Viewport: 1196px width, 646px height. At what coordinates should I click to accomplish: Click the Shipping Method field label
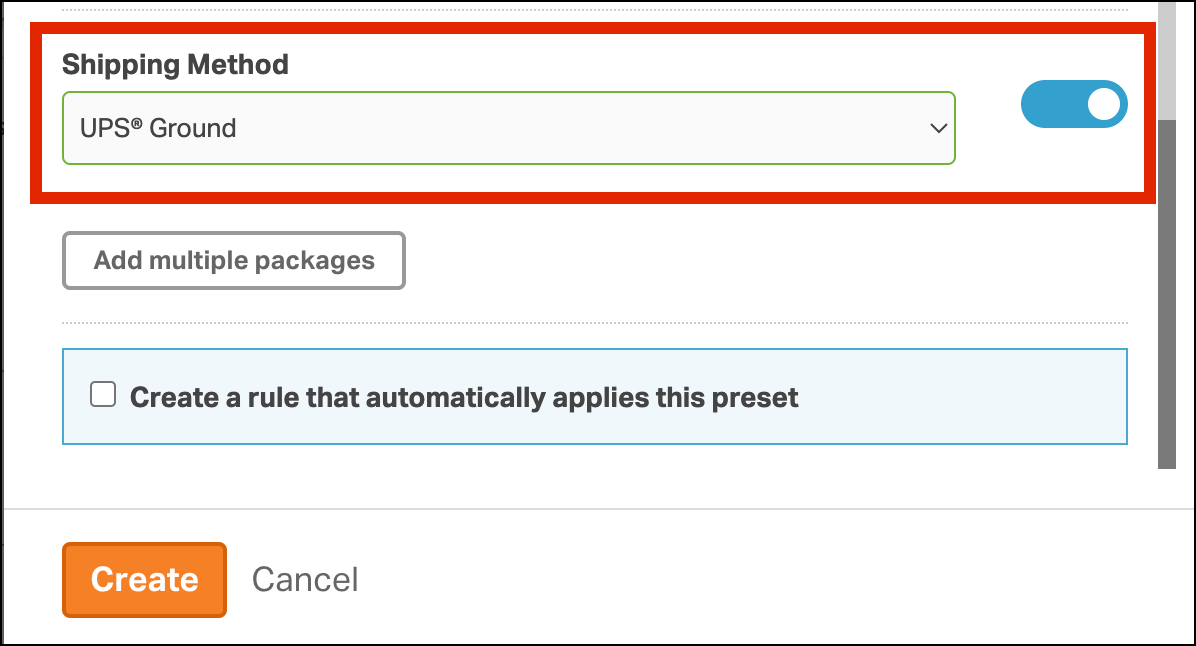175,65
